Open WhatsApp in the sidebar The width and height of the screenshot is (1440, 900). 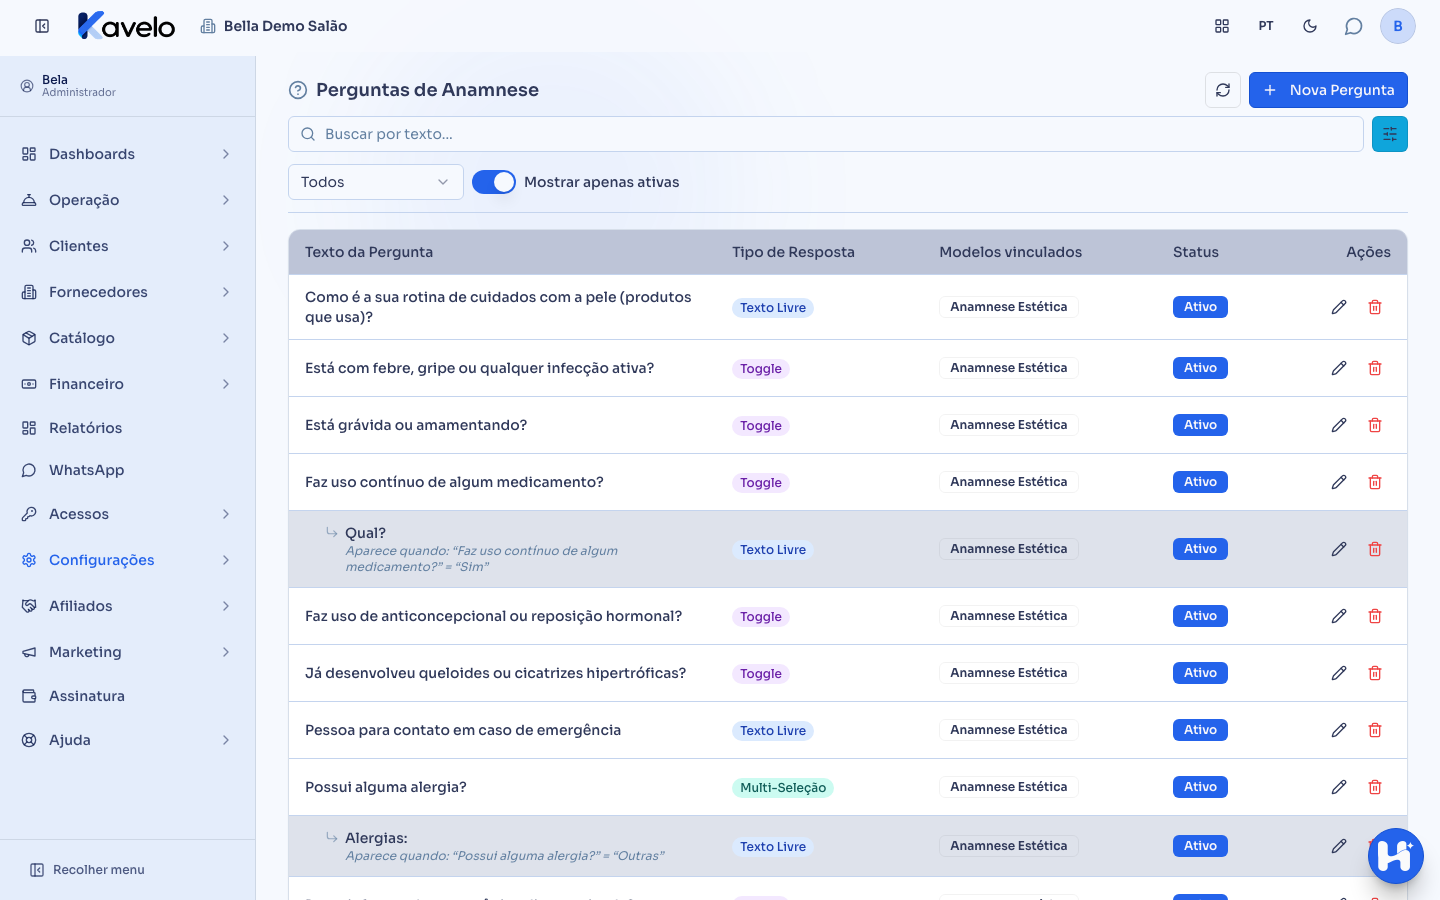pos(128,470)
